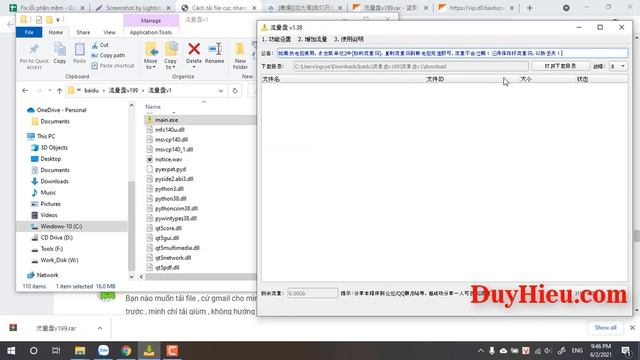Open the Application Tools tab
This screenshot has width=640, height=360.
point(151,32)
